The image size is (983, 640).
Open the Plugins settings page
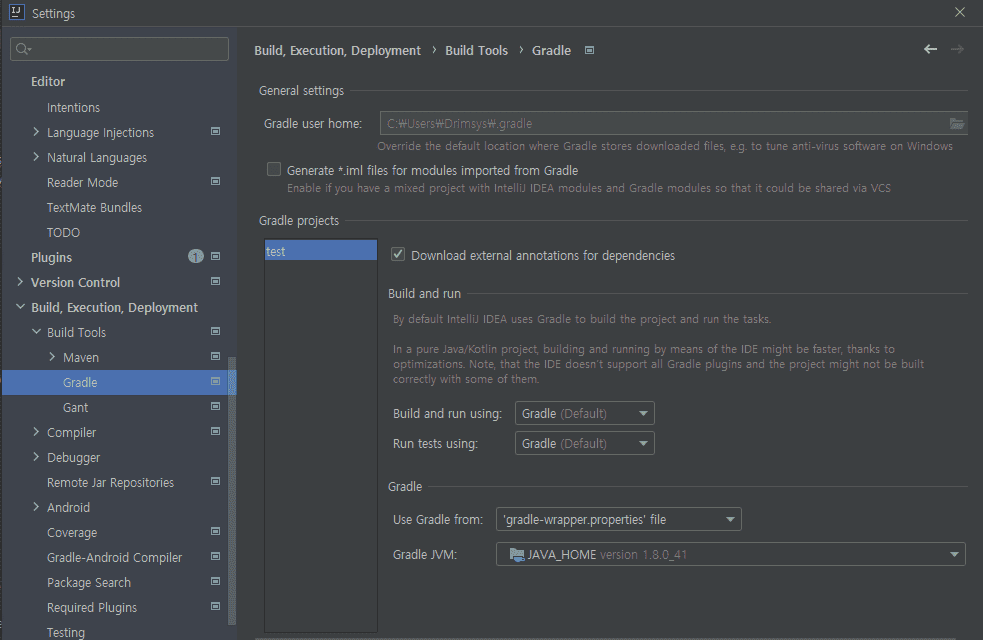point(51,258)
